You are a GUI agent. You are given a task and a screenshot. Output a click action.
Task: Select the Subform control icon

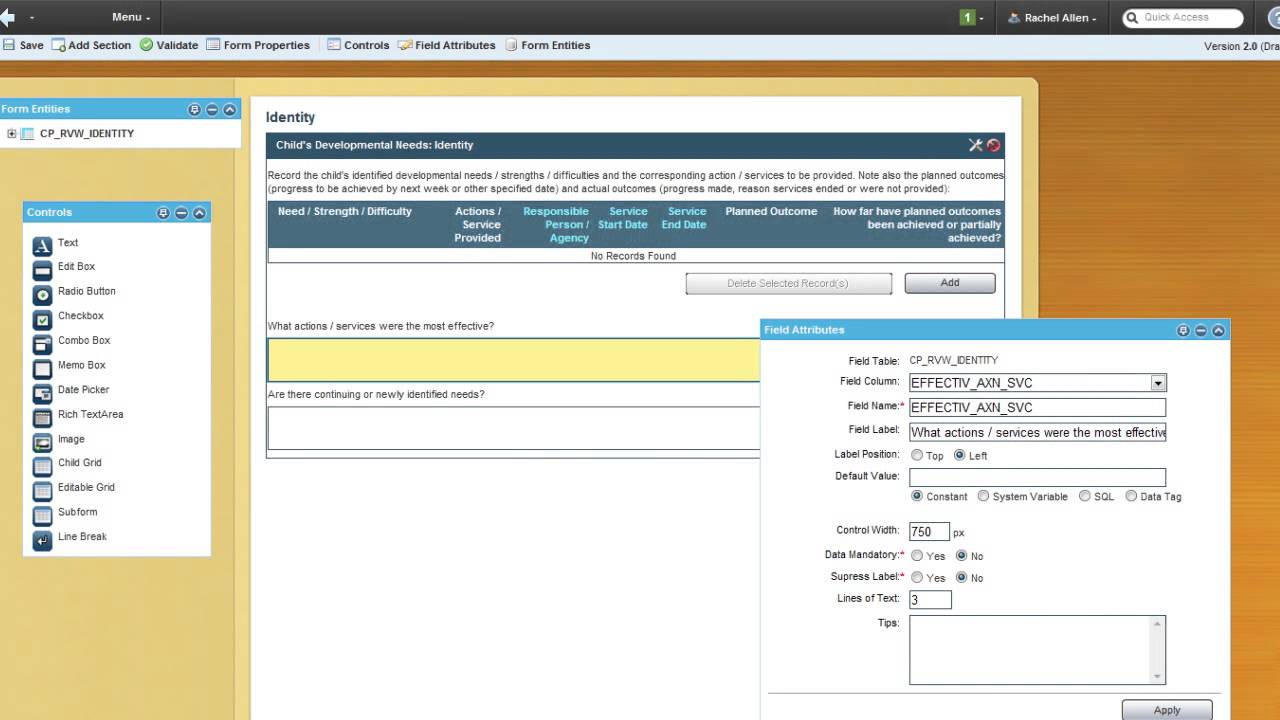42,516
